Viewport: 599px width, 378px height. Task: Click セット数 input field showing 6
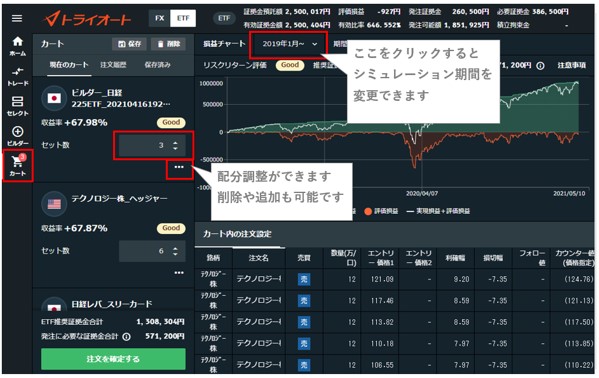point(152,251)
